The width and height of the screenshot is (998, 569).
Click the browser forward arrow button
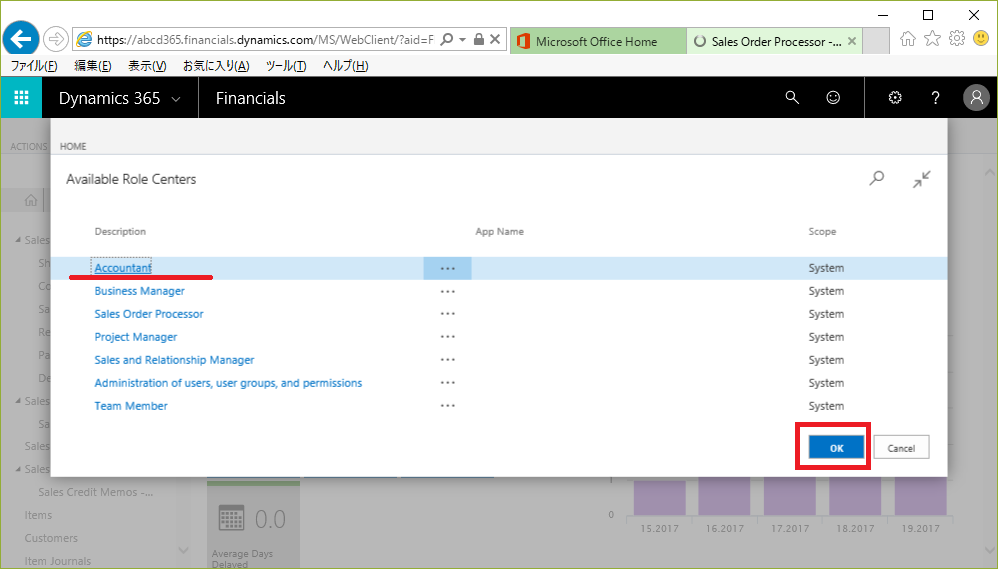click(x=56, y=39)
